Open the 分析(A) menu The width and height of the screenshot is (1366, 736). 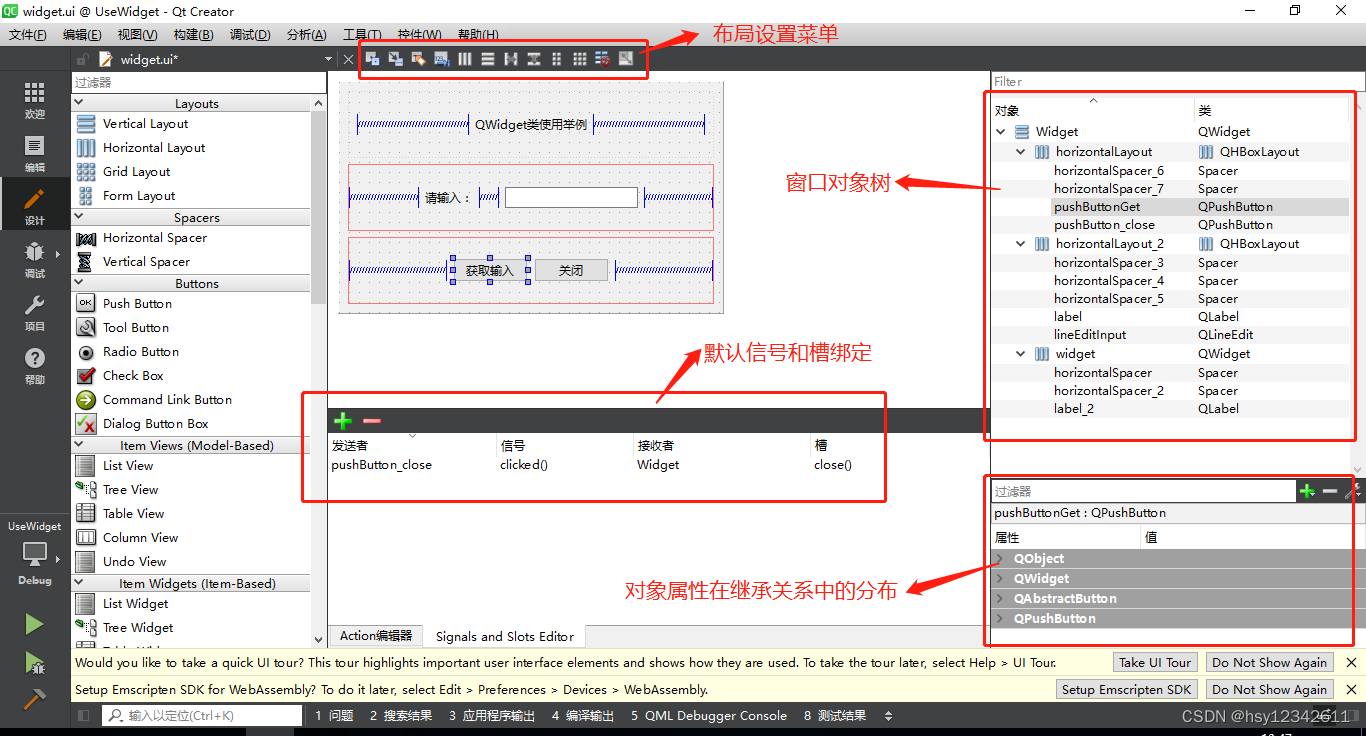(x=306, y=35)
